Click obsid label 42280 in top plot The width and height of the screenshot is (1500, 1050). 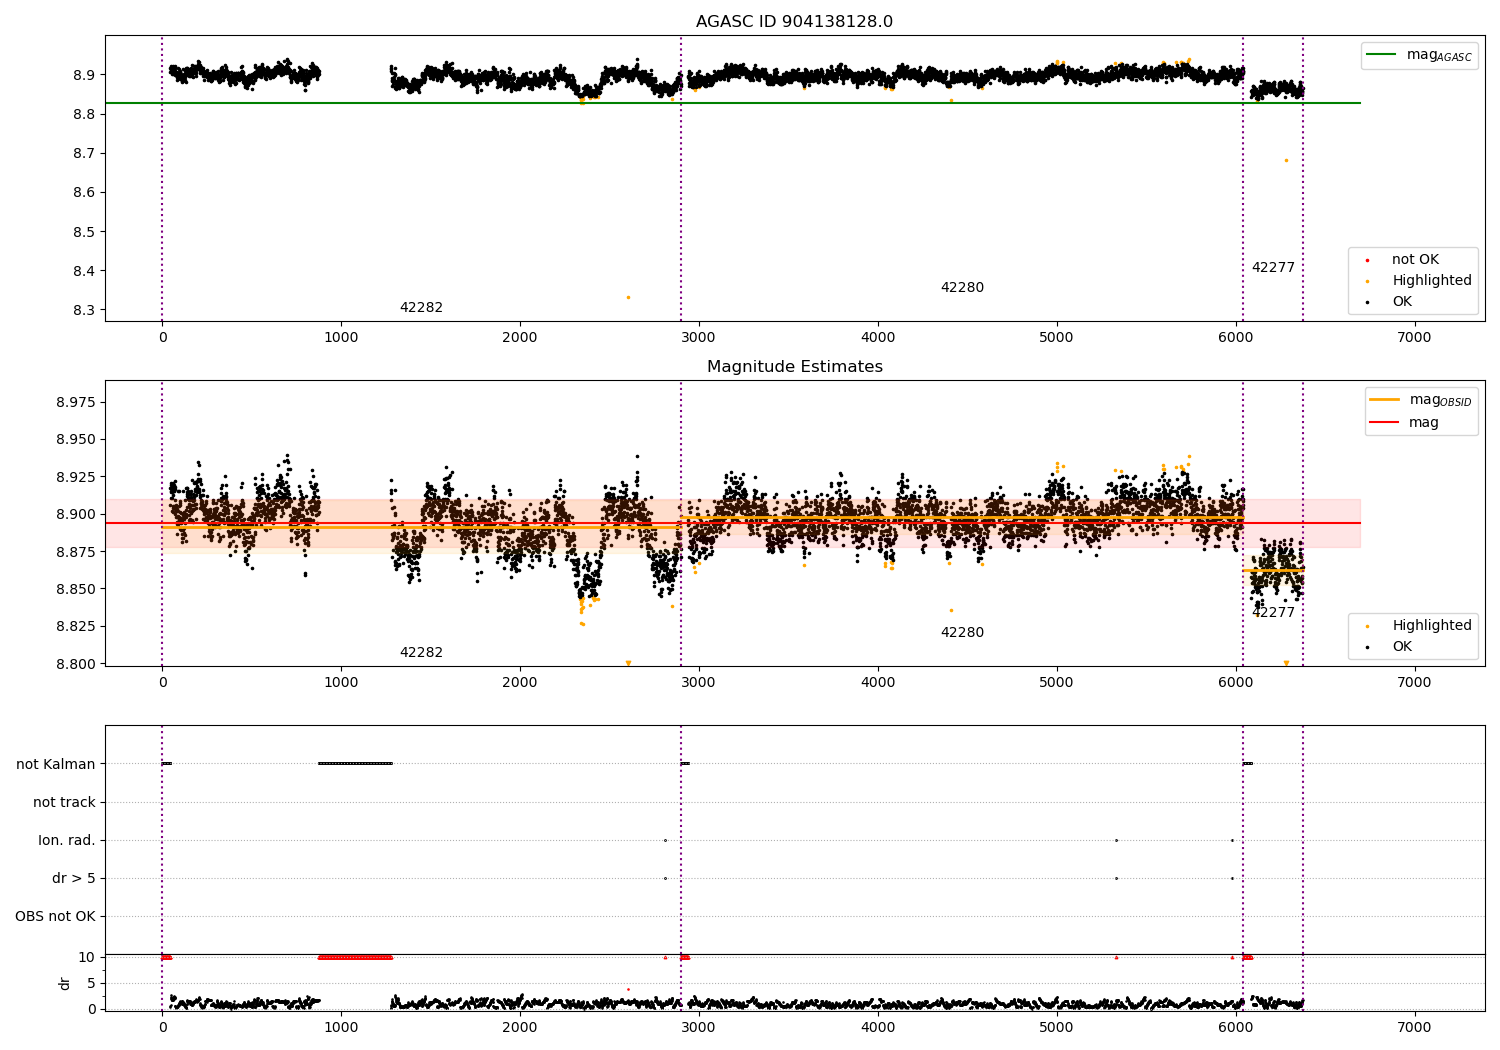click(x=962, y=288)
